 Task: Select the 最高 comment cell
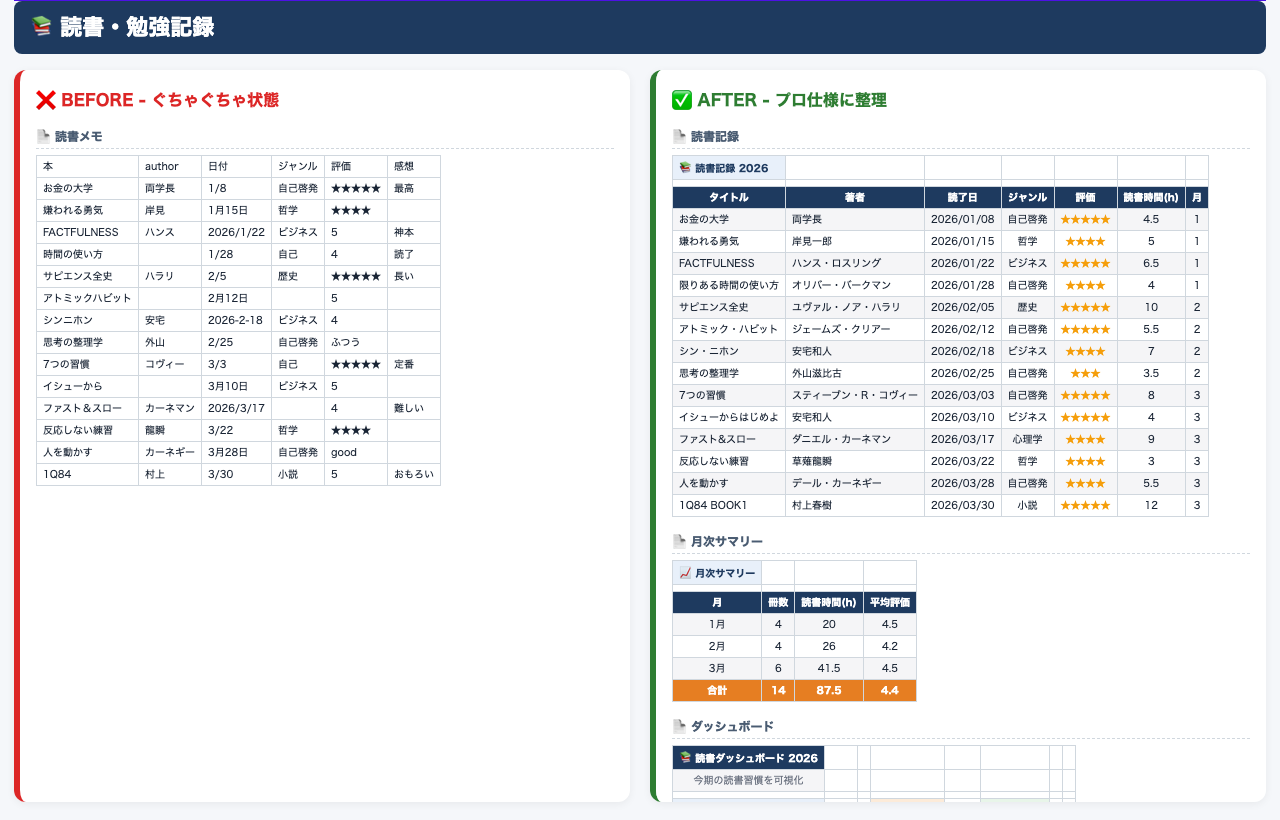[x=414, y=188]
